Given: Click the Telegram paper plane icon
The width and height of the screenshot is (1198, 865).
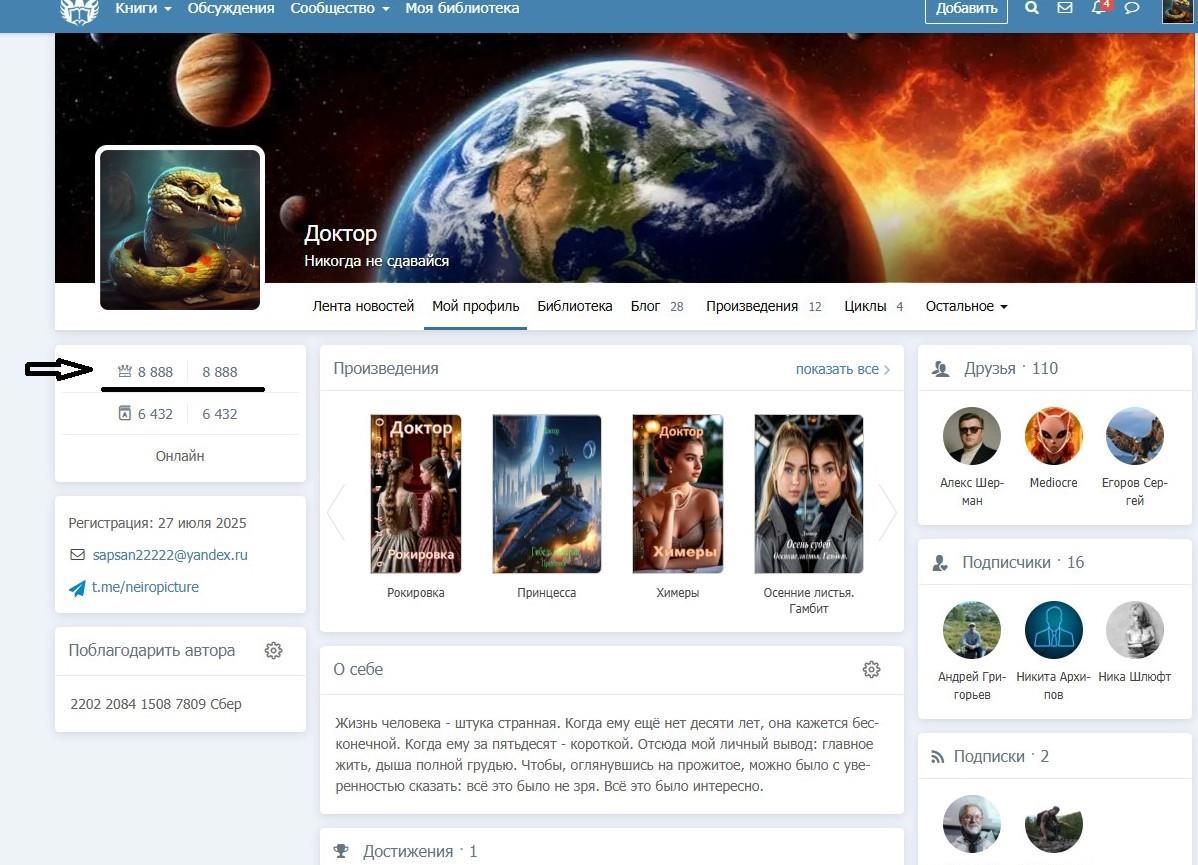Looking at the screenshot, I should (77, 588).
